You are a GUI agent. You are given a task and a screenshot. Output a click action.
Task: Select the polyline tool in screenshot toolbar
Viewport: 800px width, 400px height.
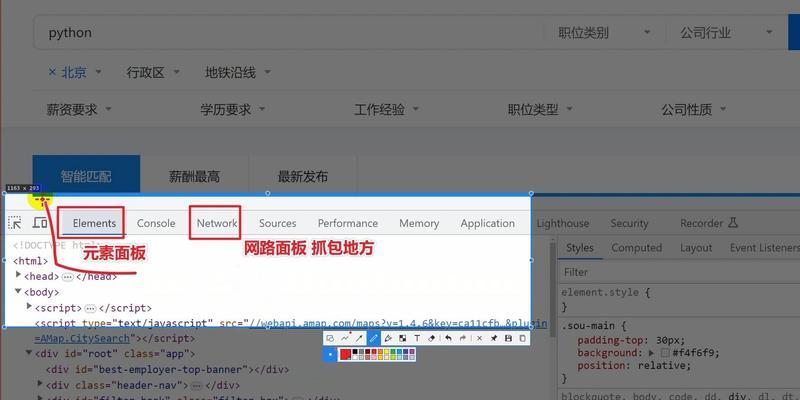tap(345, 338)
